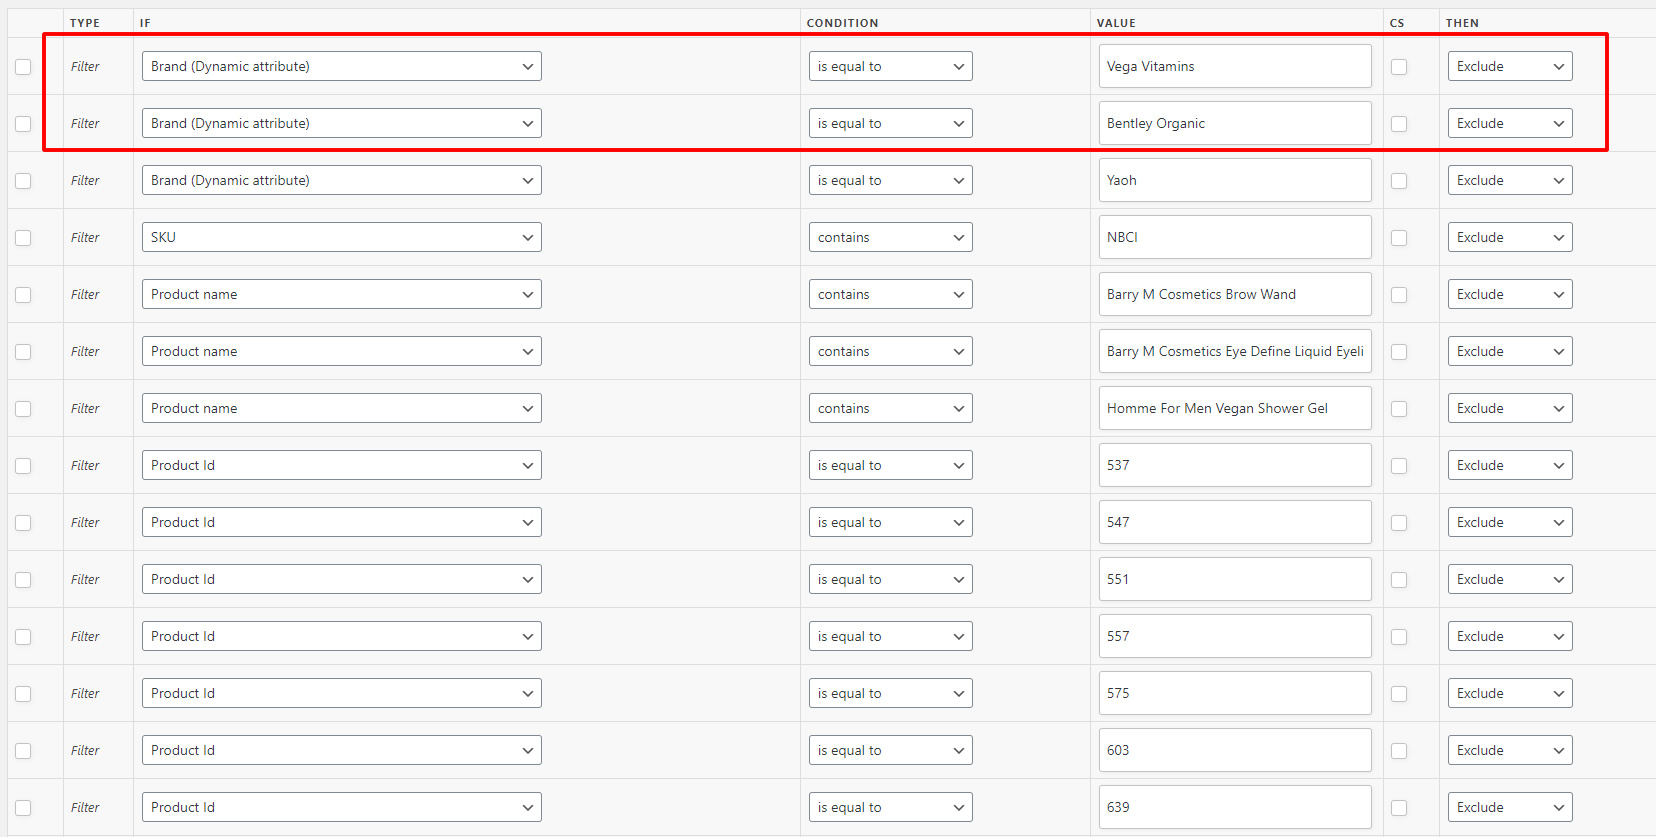Click the Bentley Organic value input

point(1235,123)
